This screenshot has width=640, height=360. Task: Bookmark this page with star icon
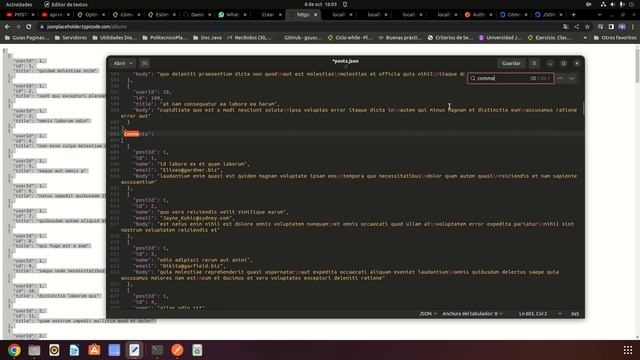(587, 27)
